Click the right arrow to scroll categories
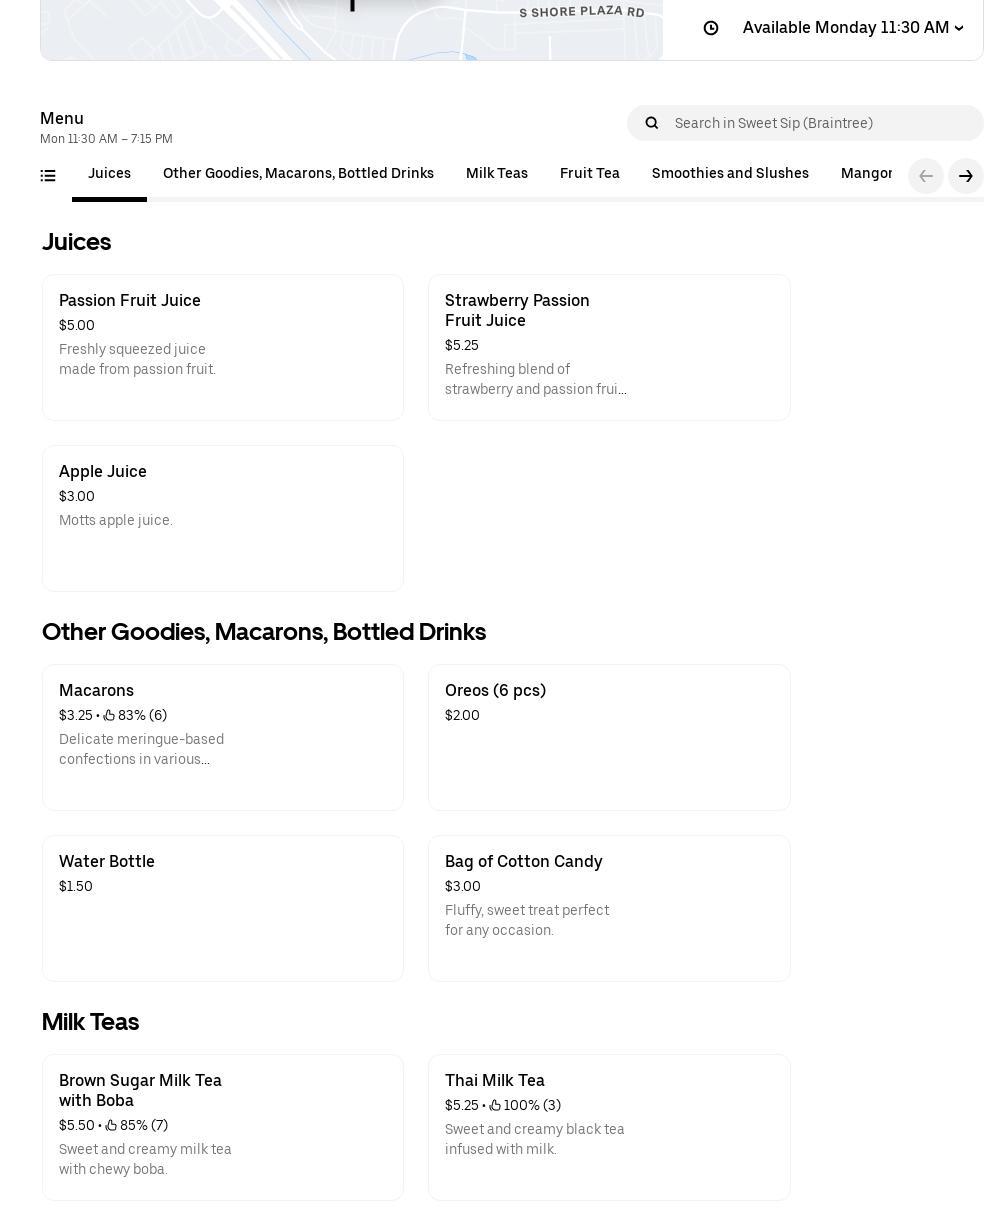 click(x=965, y=176)
